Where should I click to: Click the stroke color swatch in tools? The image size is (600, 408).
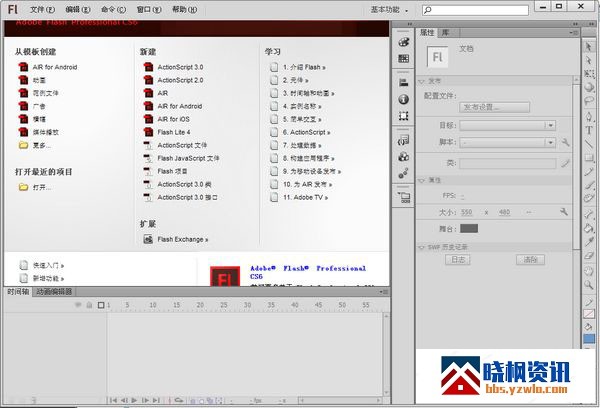click(589, 314)
